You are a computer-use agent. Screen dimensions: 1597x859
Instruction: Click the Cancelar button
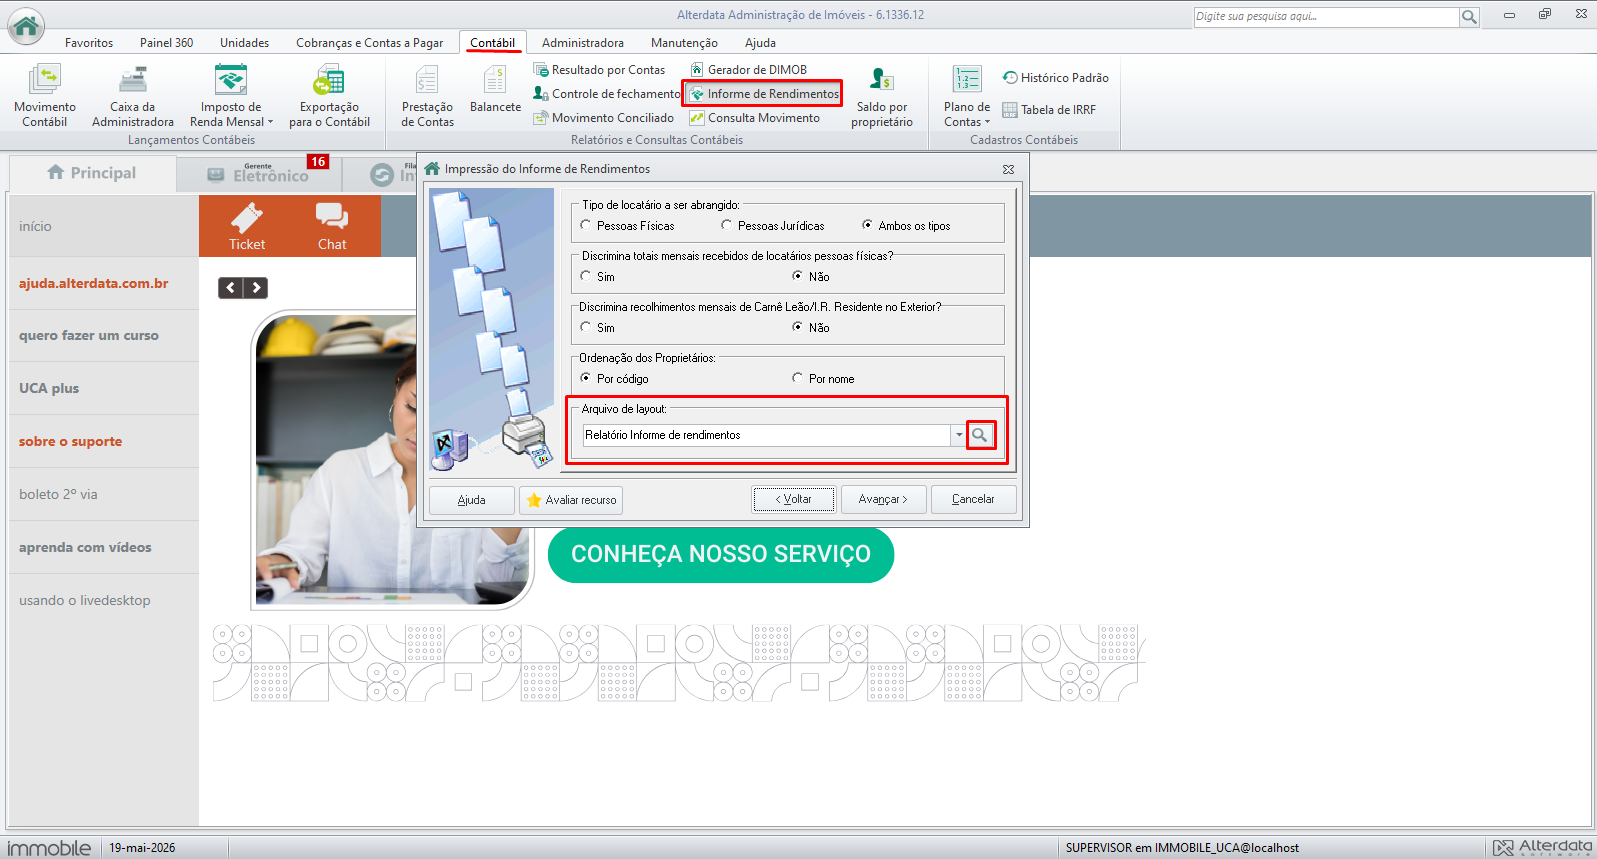tap(973, 499)
